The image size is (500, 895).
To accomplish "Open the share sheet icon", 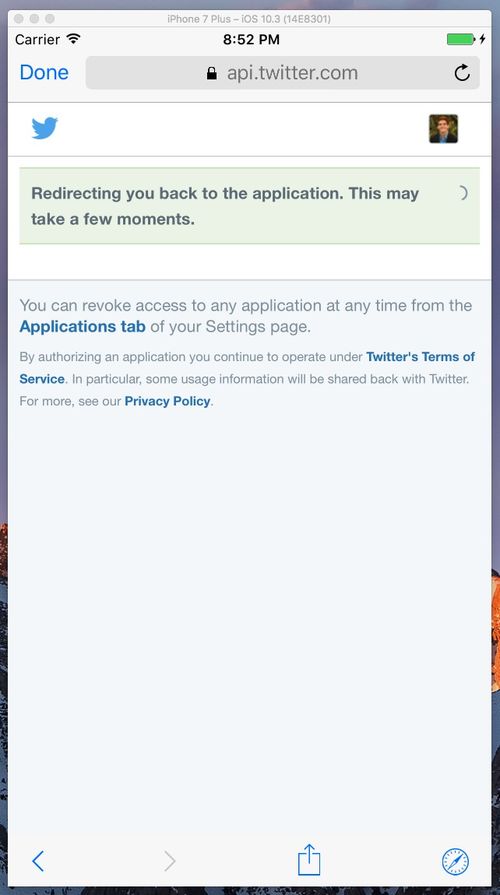I will tap(309, 860).
